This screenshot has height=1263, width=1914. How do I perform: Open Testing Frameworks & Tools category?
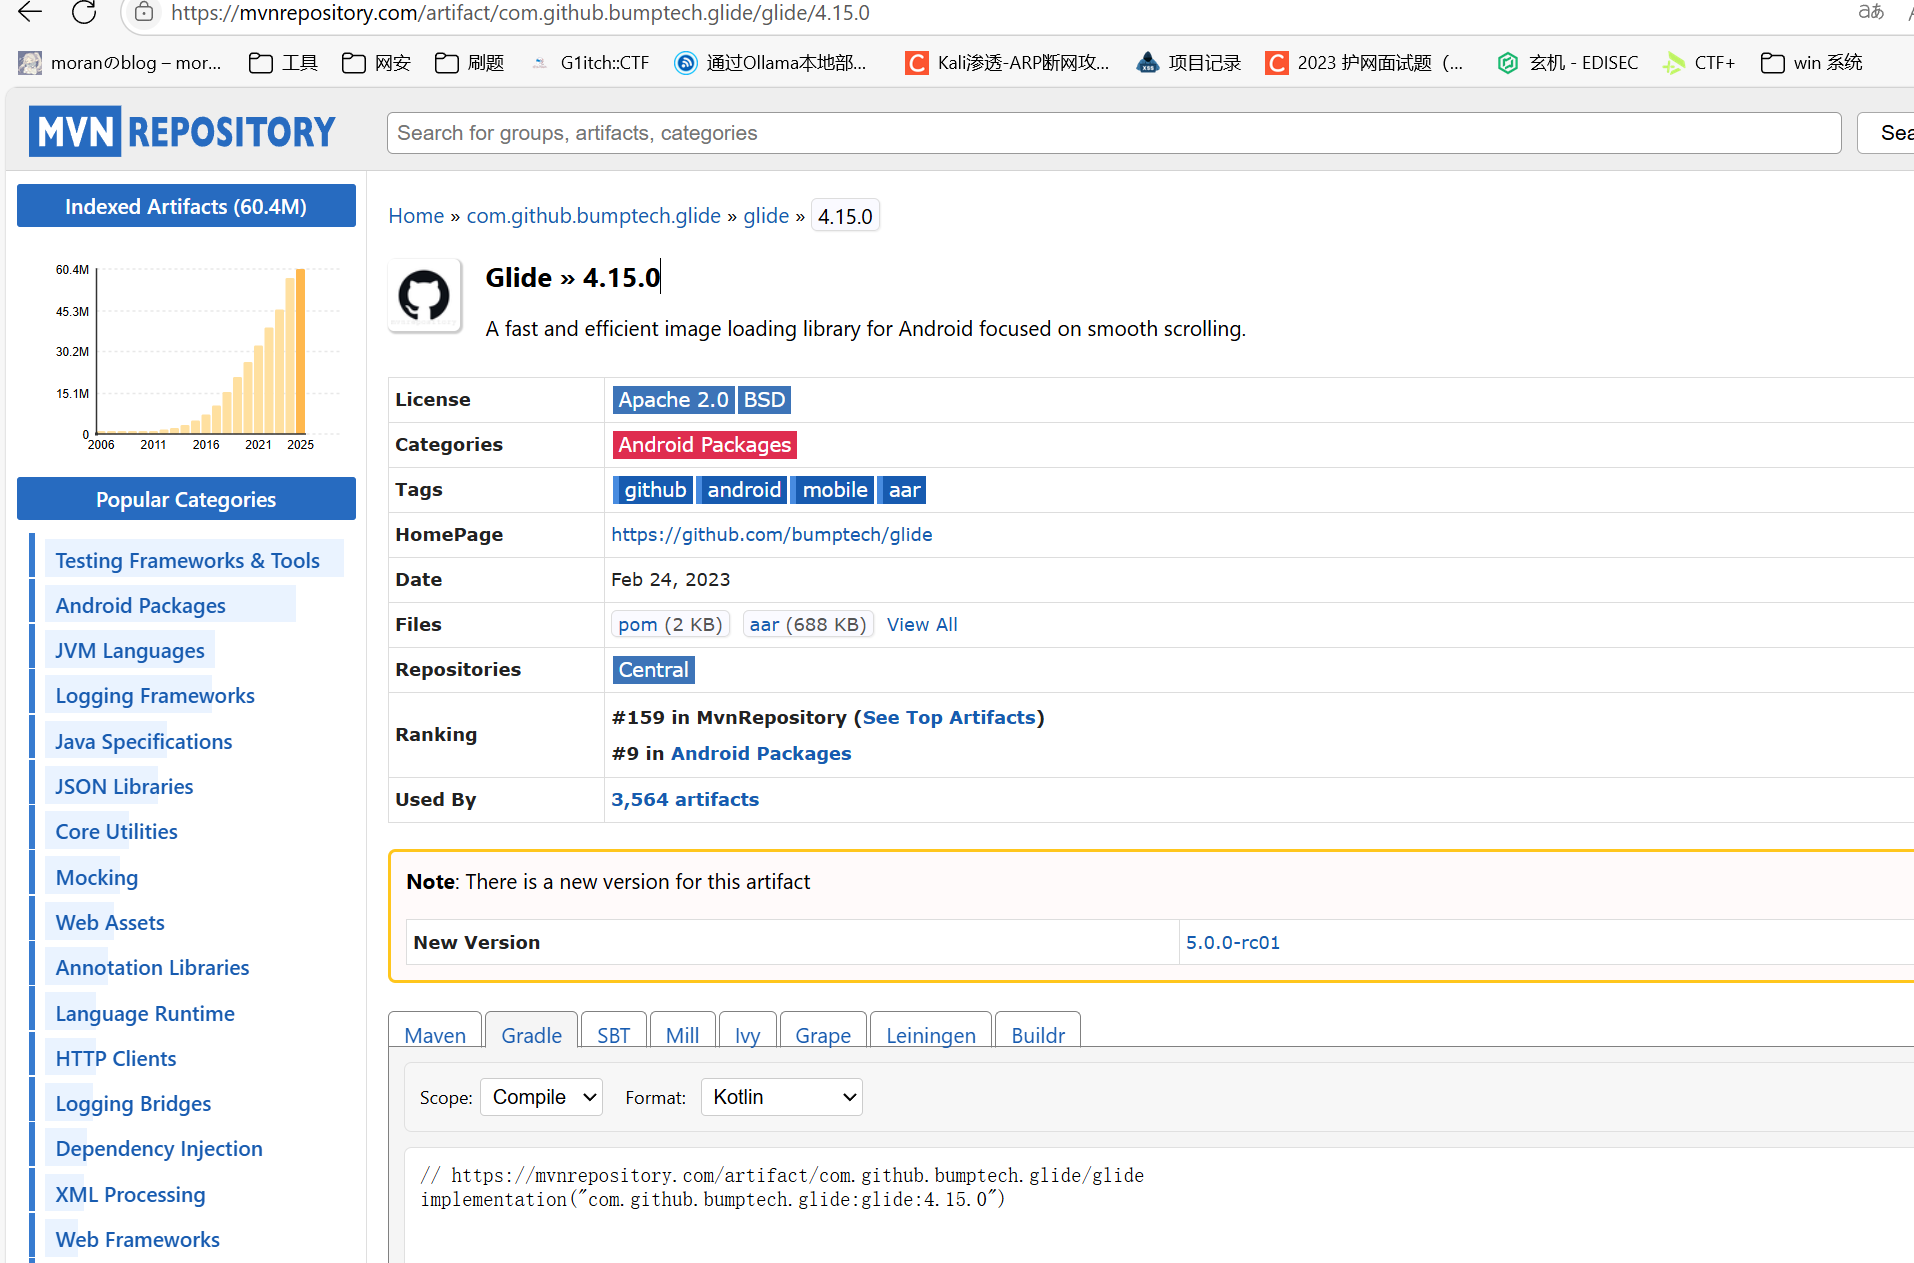pyautogui.click(x=187, y=560)
